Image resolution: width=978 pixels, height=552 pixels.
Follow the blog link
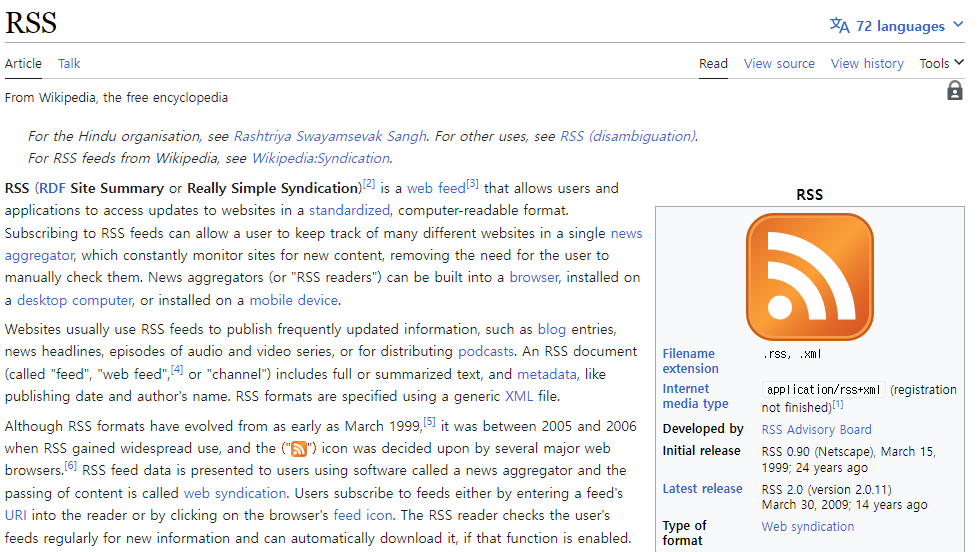point(551,329)
